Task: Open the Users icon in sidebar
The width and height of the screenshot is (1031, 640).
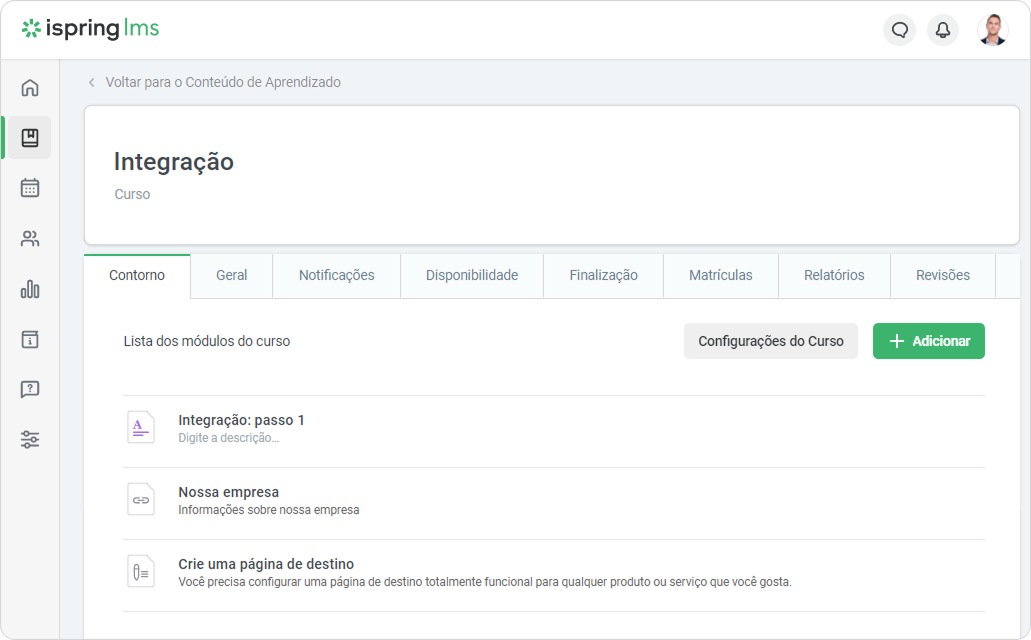Action: click(30, 239)
